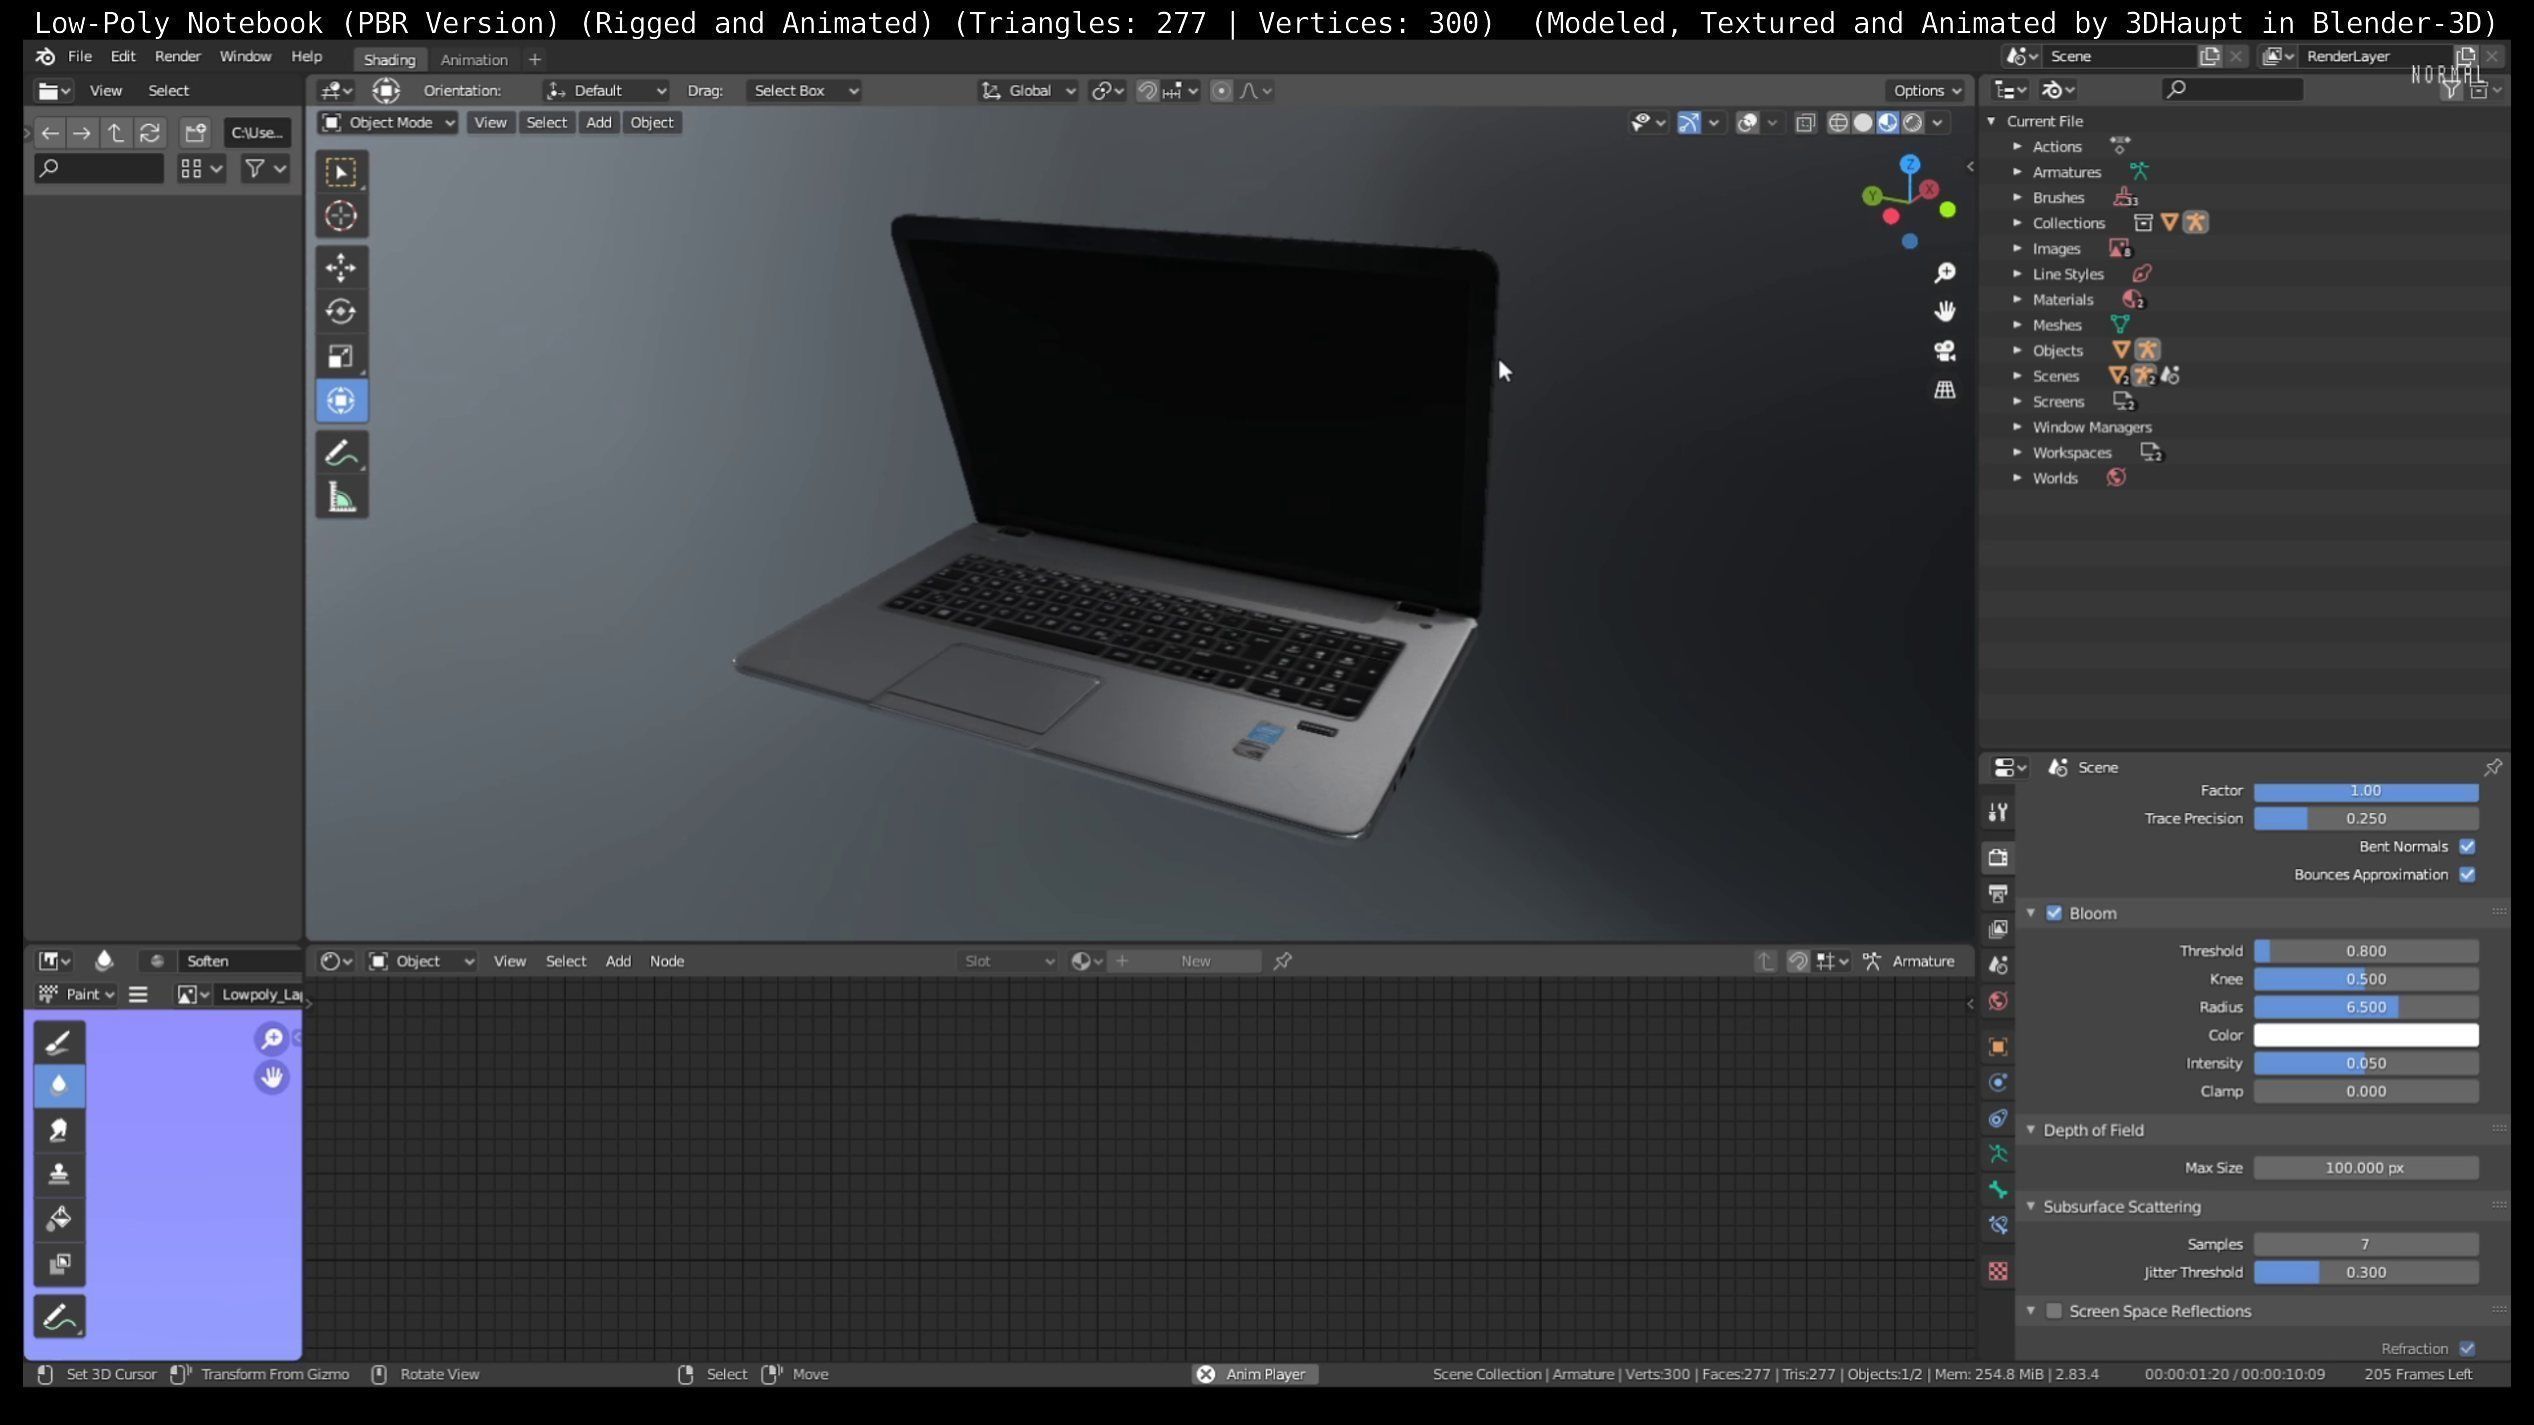
Task: Click the Bloom Color white swatch
Action: point(2365,1035)
